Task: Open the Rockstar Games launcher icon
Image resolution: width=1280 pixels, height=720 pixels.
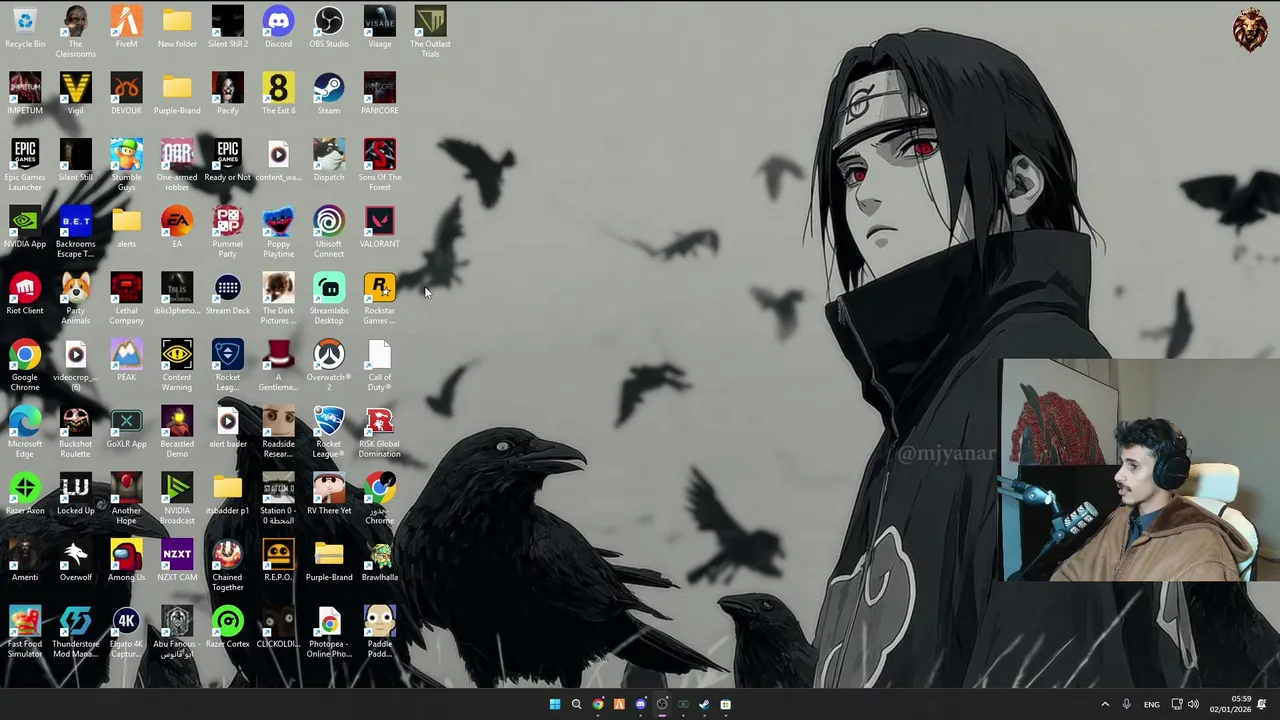Action: pyautogui.click(x=380, y=300)
